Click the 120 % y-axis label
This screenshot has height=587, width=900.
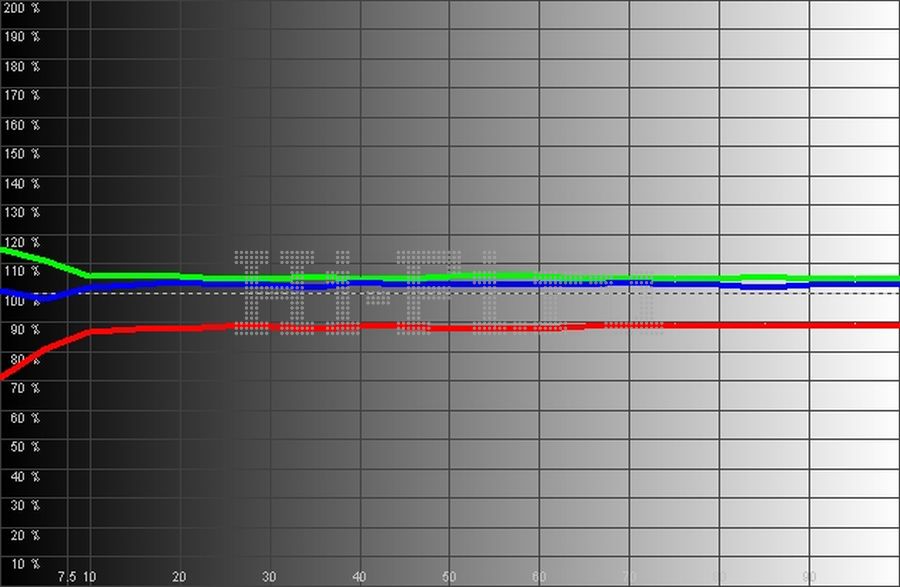[x=20, y=242]
